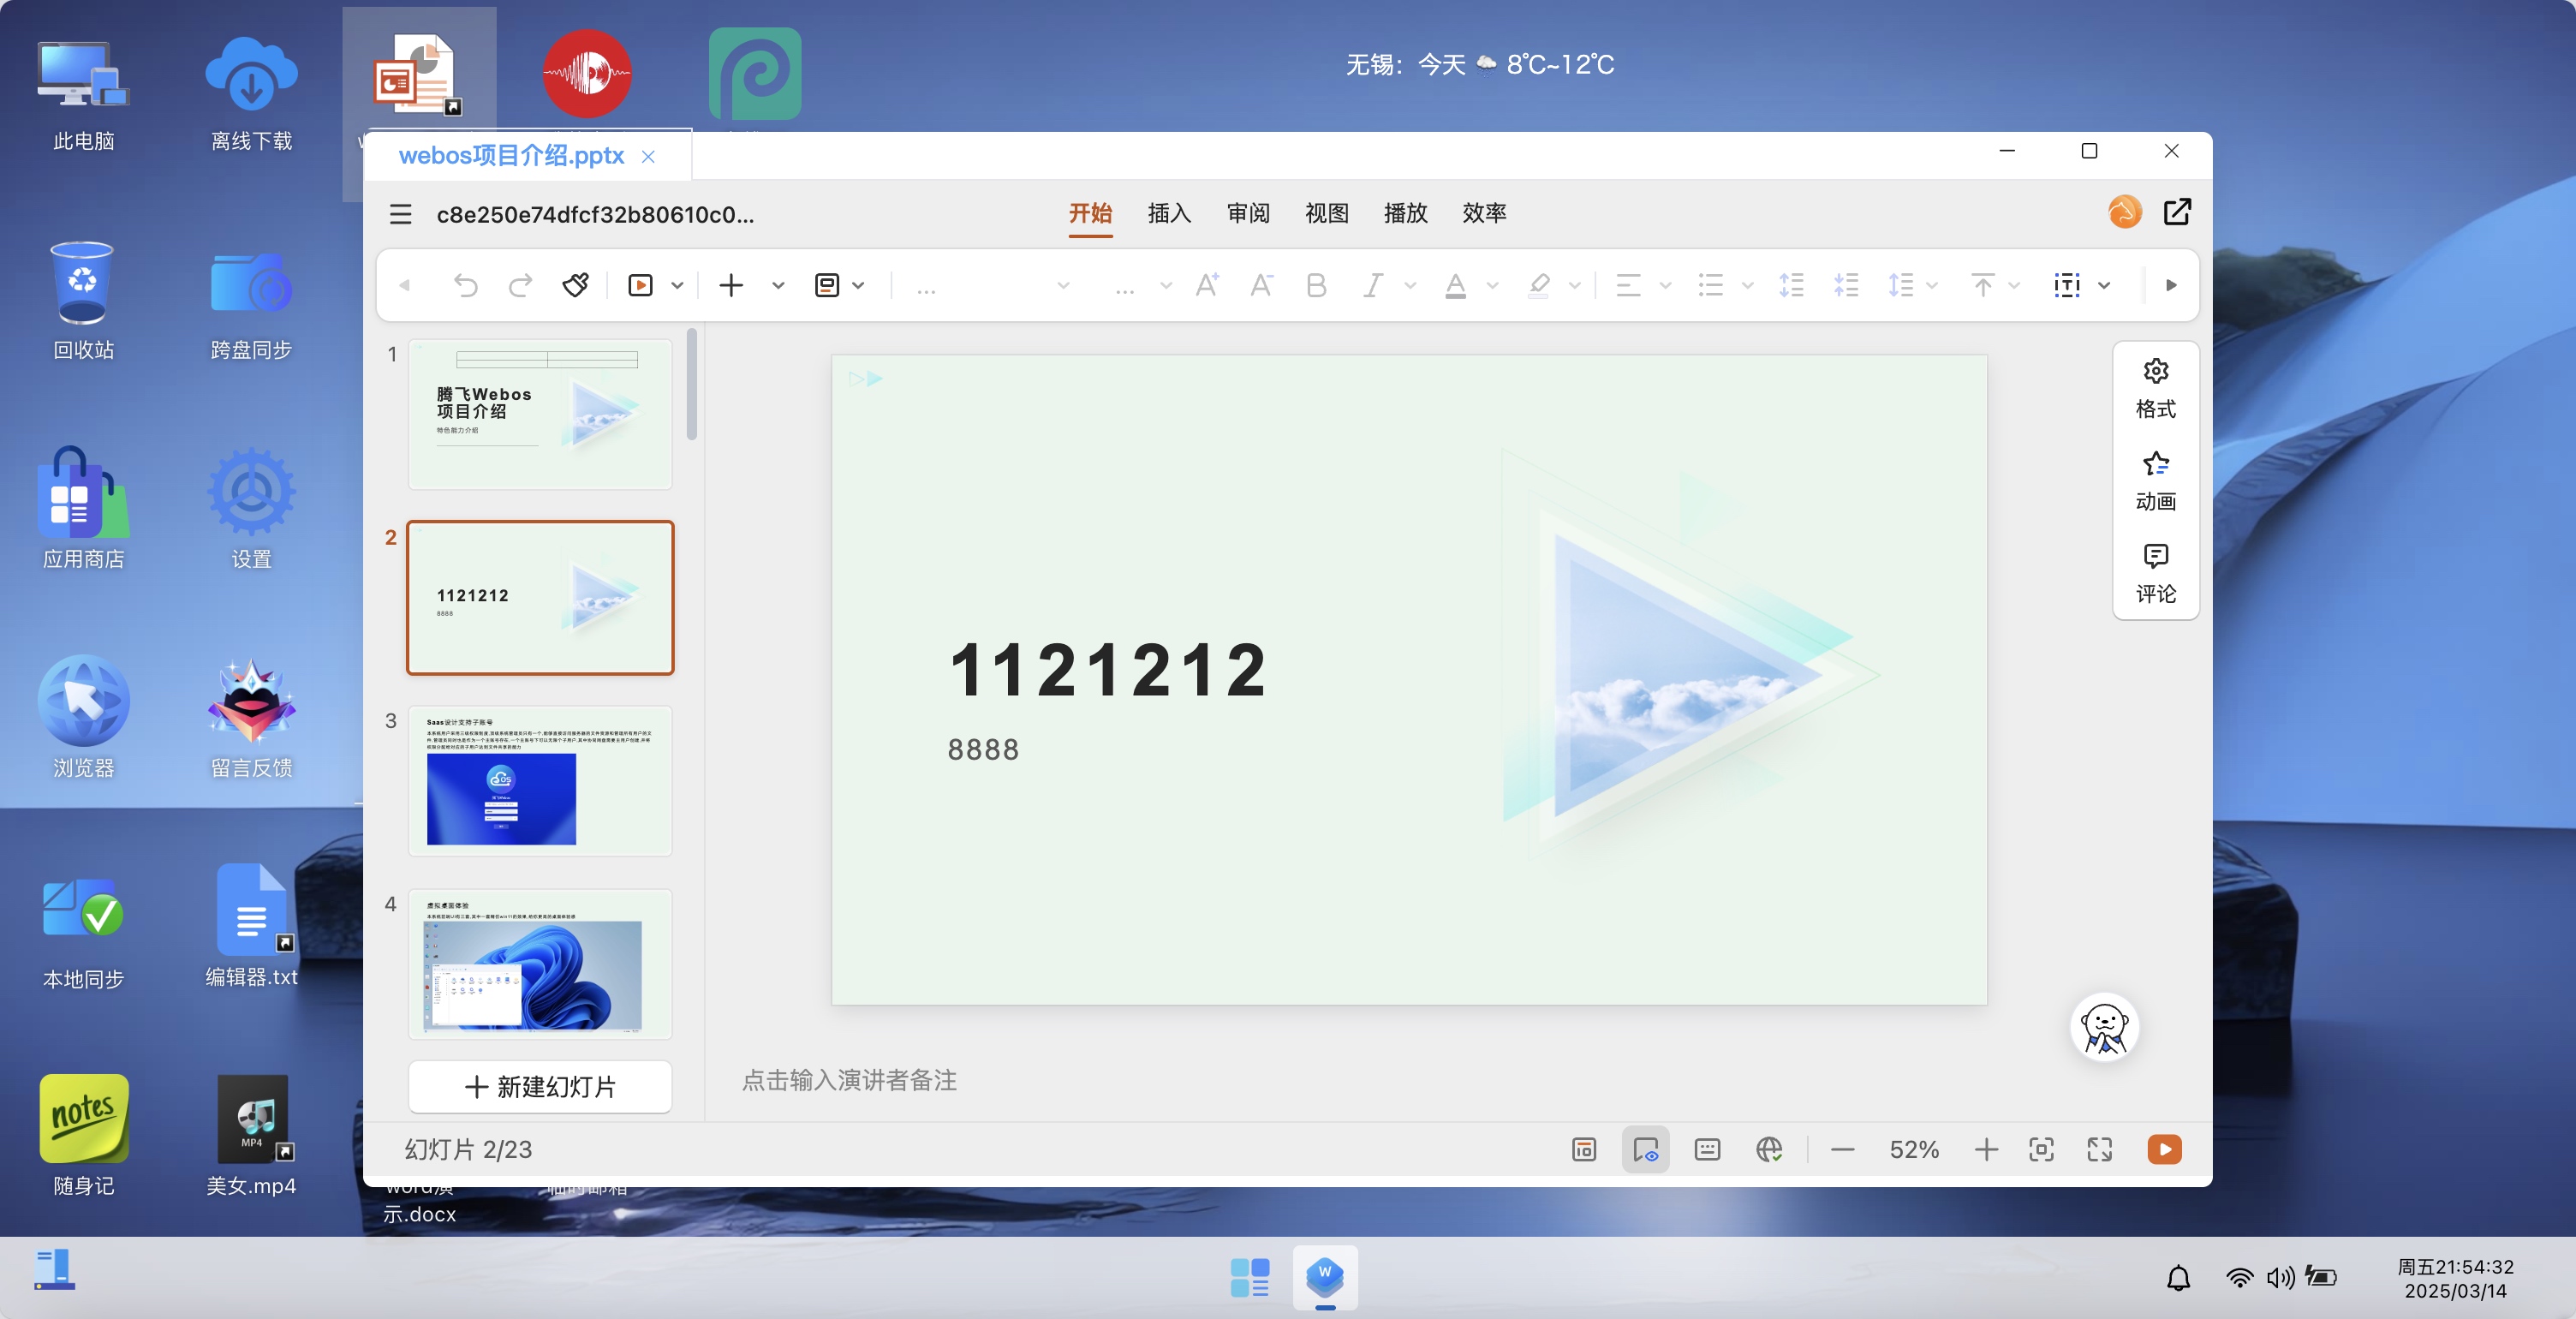This screenshot has width=2576, height=1319.
Task: Select slide 3 thumbnail in panel
Action: point(540,781)
